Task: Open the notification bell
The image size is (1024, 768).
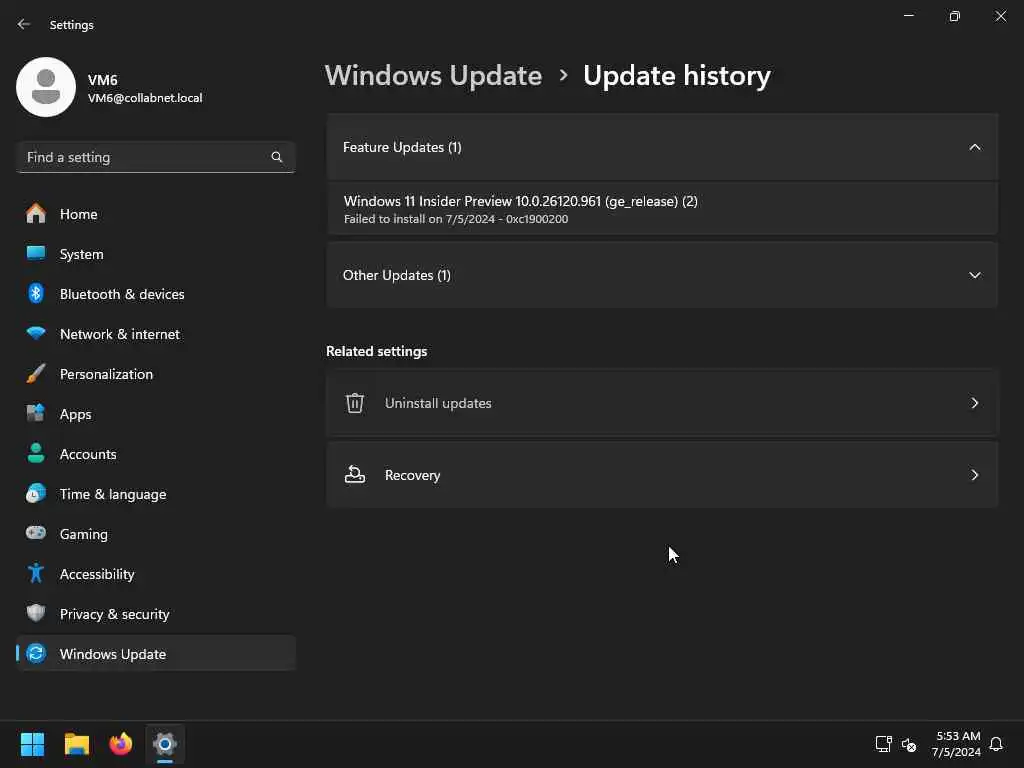Action: coord(996,744)
